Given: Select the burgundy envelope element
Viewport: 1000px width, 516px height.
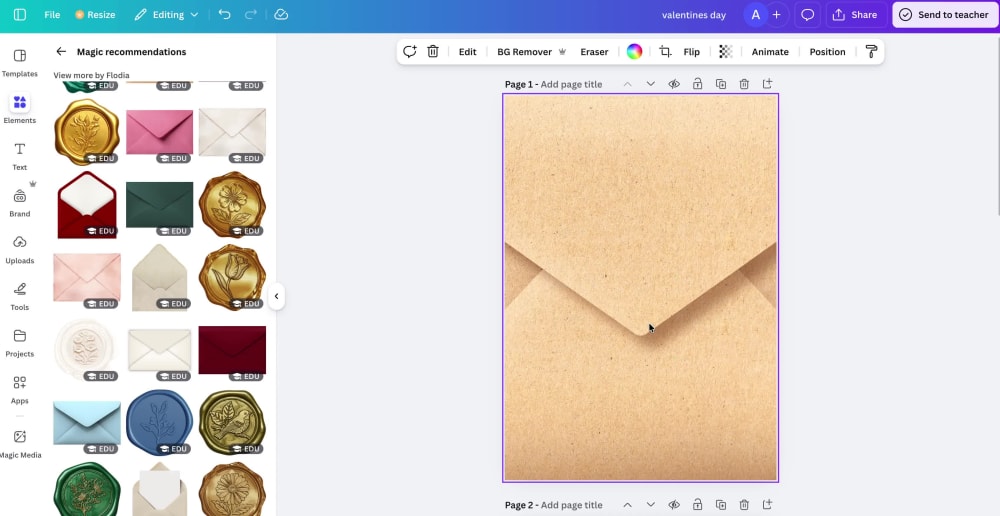Looking at the screenshot, I should click(232, 350).
